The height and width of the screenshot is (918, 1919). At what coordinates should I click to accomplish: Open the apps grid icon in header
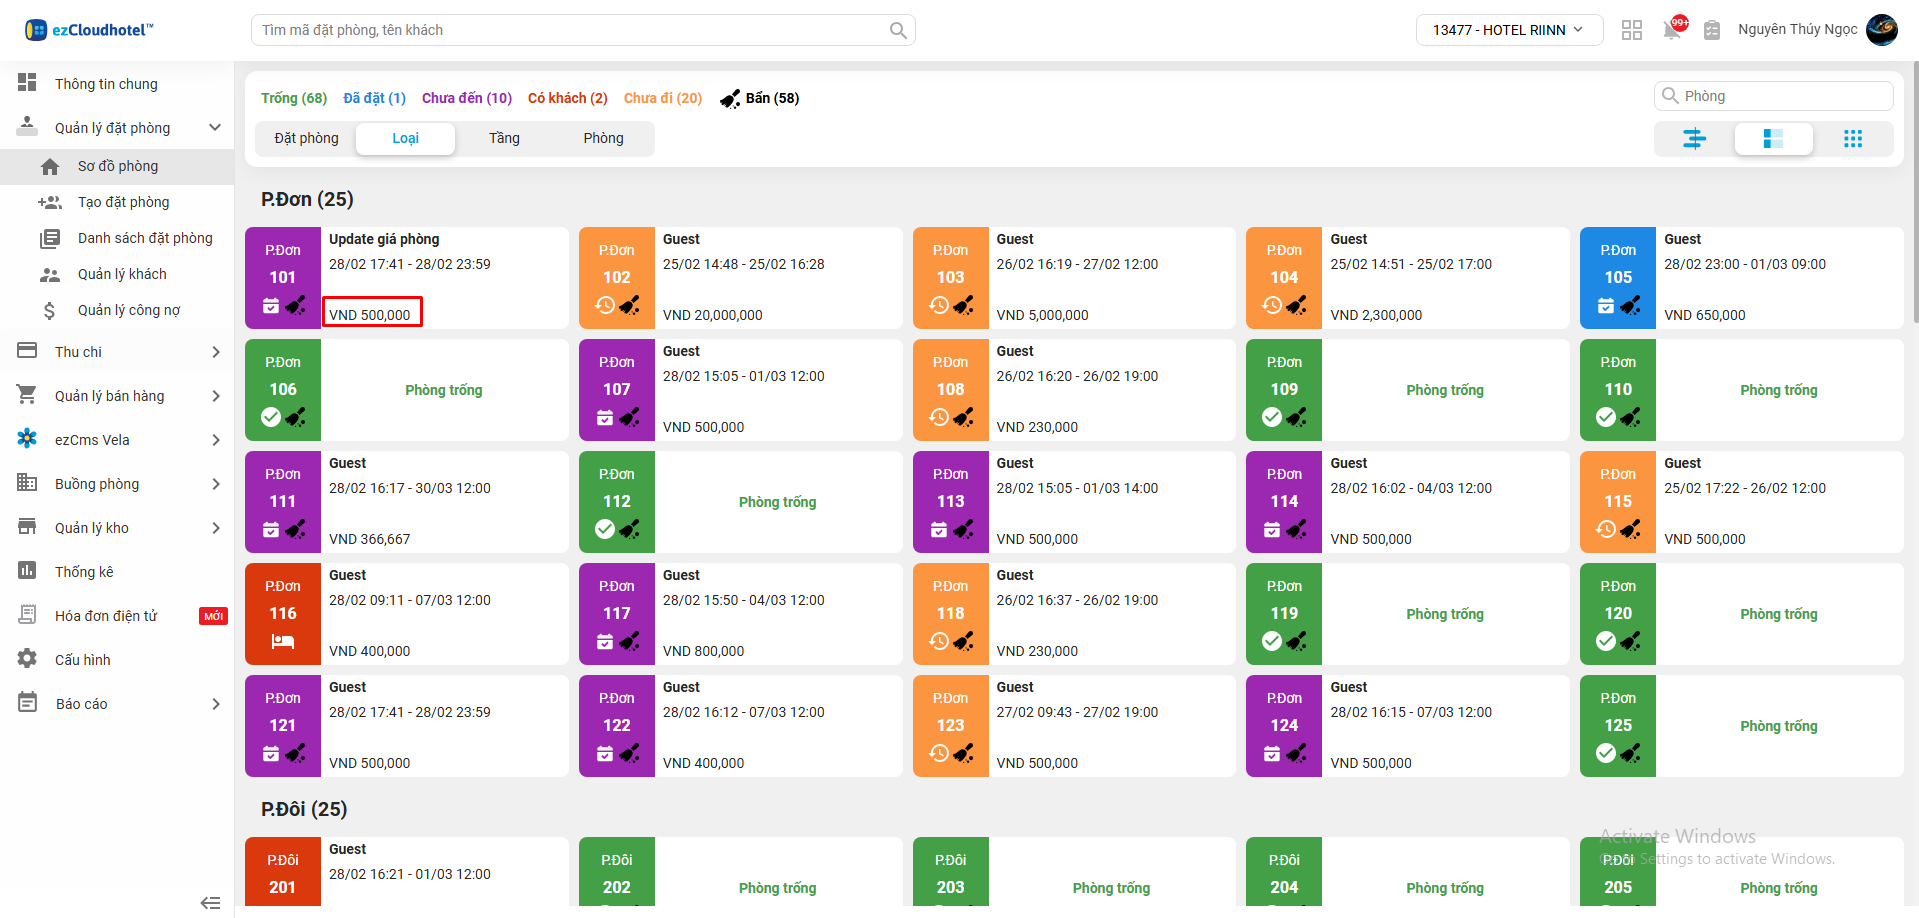1632,30
